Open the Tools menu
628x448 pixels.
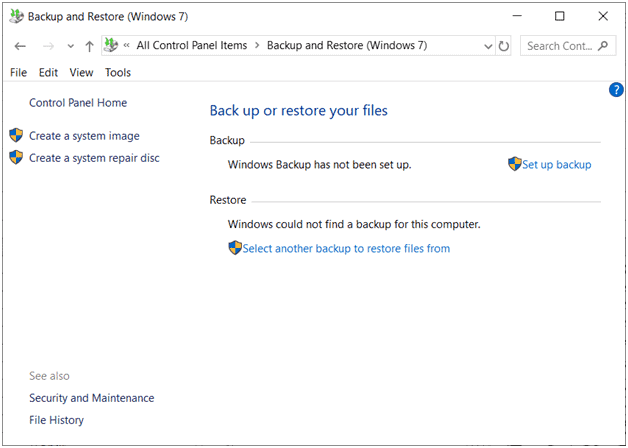tap(118, 72)
